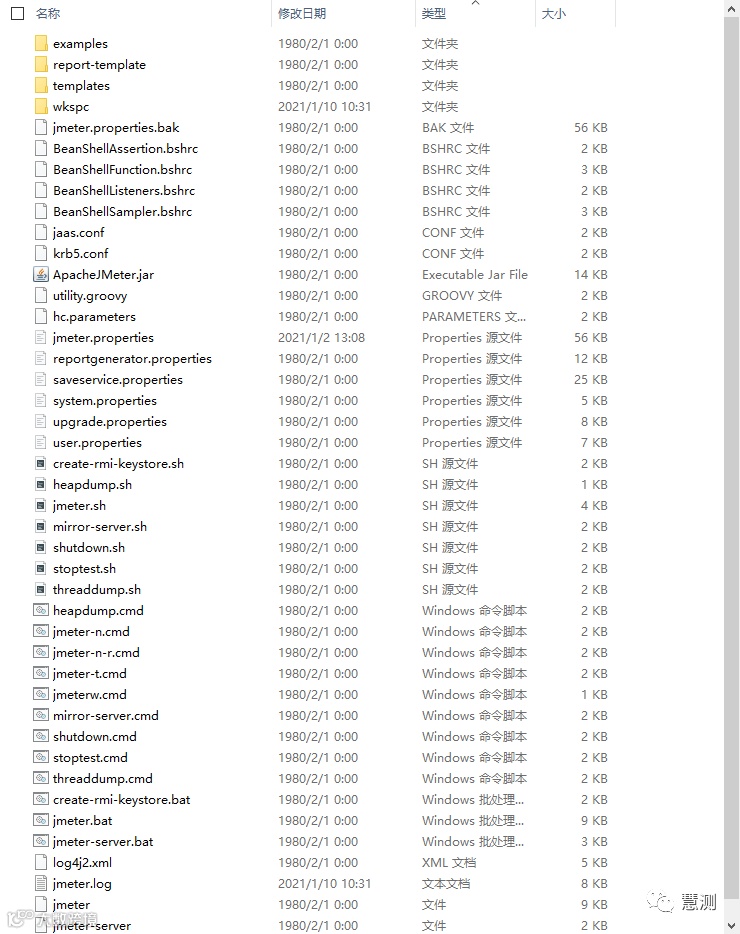The image size is (740, 934).
Task: Click the jmeter.bat batch file icon
Action: click(41, 820)
